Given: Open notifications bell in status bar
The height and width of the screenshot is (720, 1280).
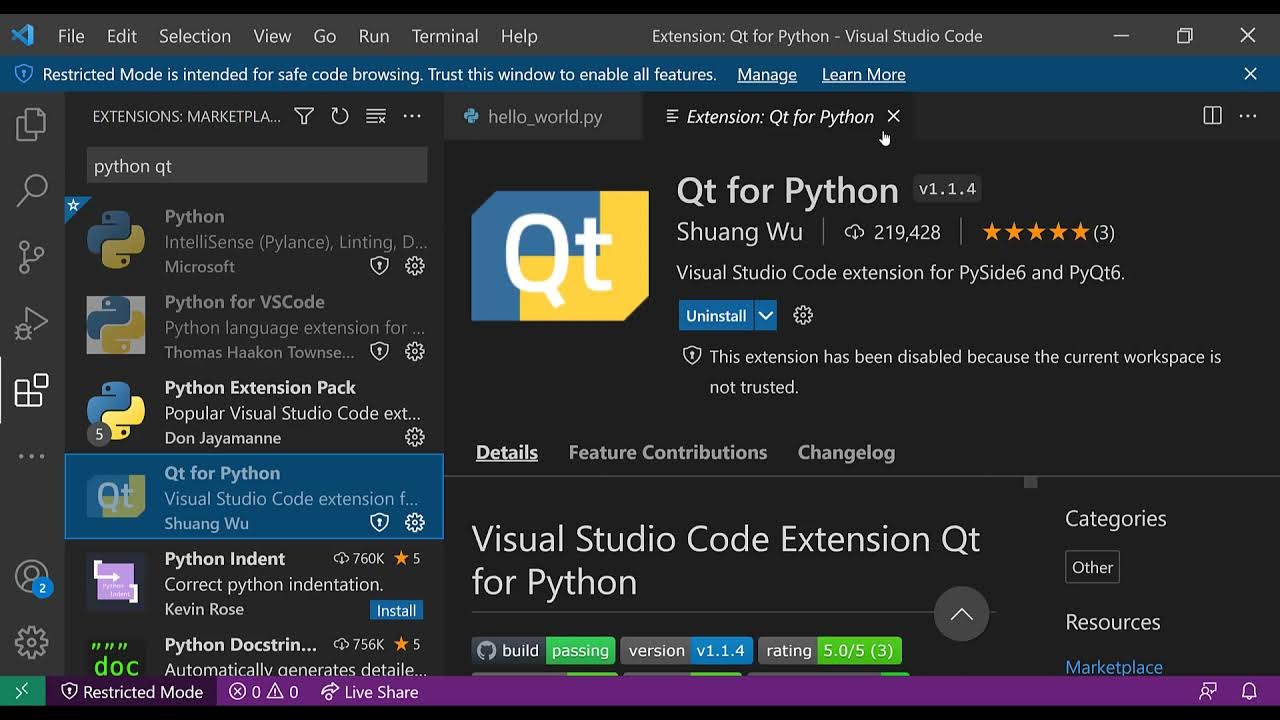Looking at the screenshot, I should [x=1249, y=692].
